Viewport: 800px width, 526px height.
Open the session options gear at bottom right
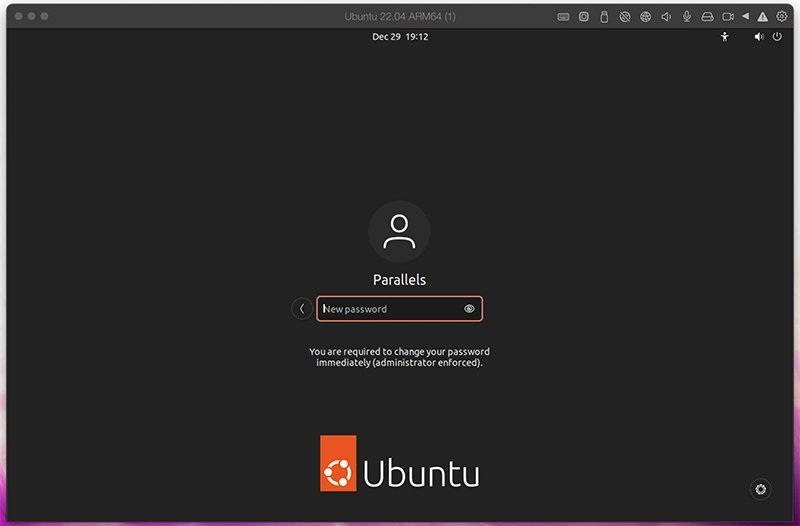point(760,489)
